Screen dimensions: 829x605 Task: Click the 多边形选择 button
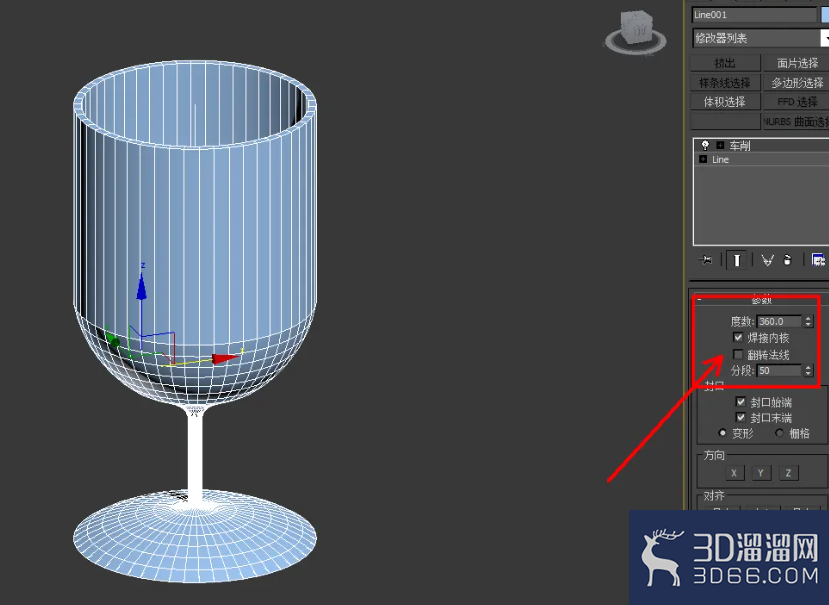pyautogui.click(x=796, y=82)
